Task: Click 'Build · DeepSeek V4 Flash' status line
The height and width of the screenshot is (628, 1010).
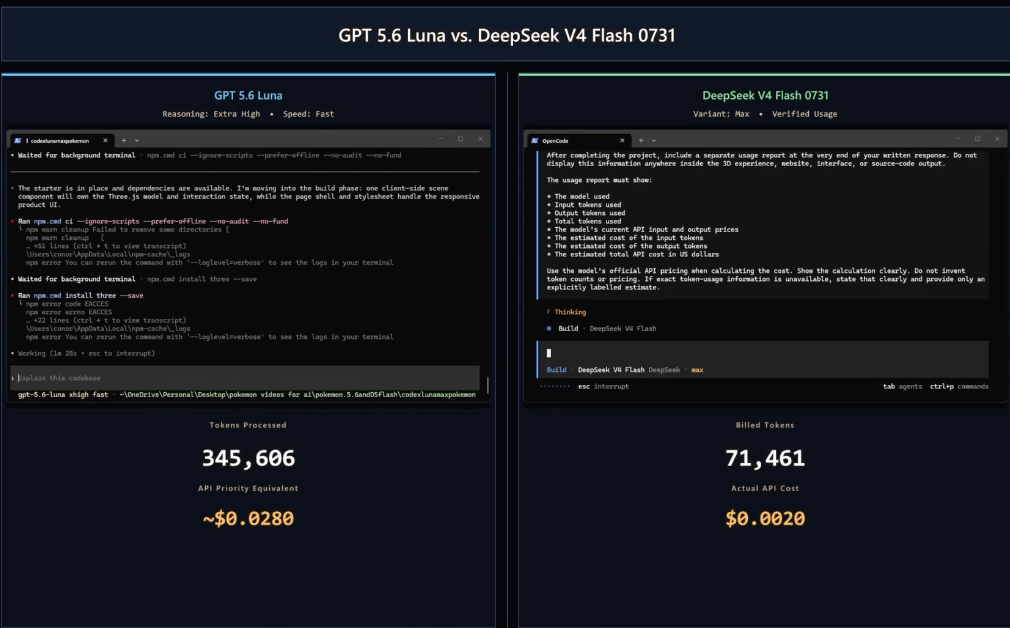Action: [602, 328]
